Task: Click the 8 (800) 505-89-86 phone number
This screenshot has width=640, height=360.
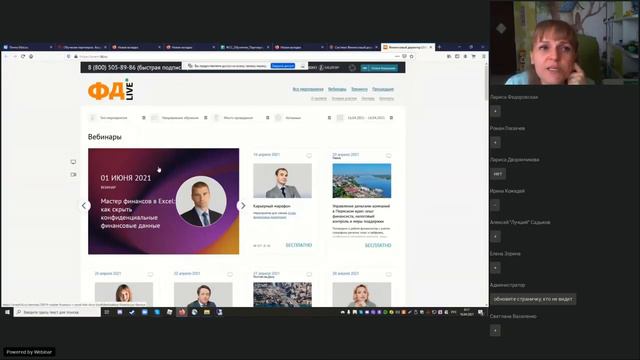Action: (x=111, y=68)
